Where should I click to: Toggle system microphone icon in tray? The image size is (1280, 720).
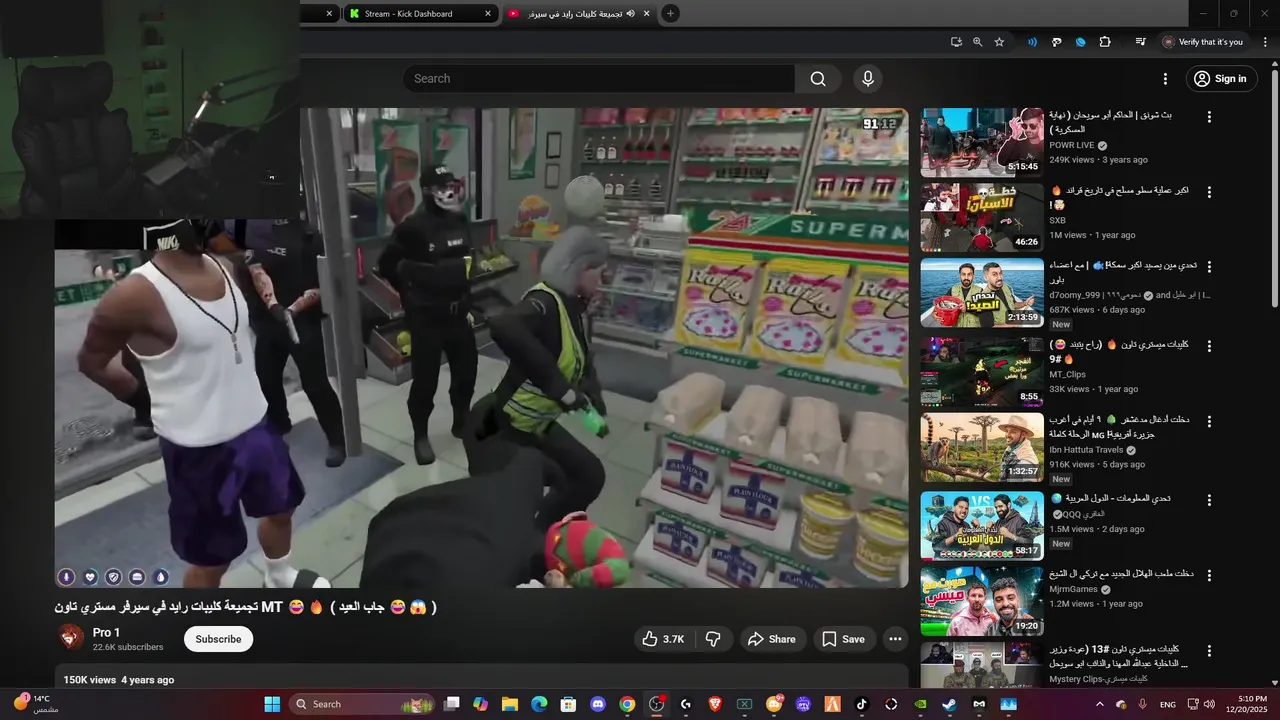click(1142, 704)
